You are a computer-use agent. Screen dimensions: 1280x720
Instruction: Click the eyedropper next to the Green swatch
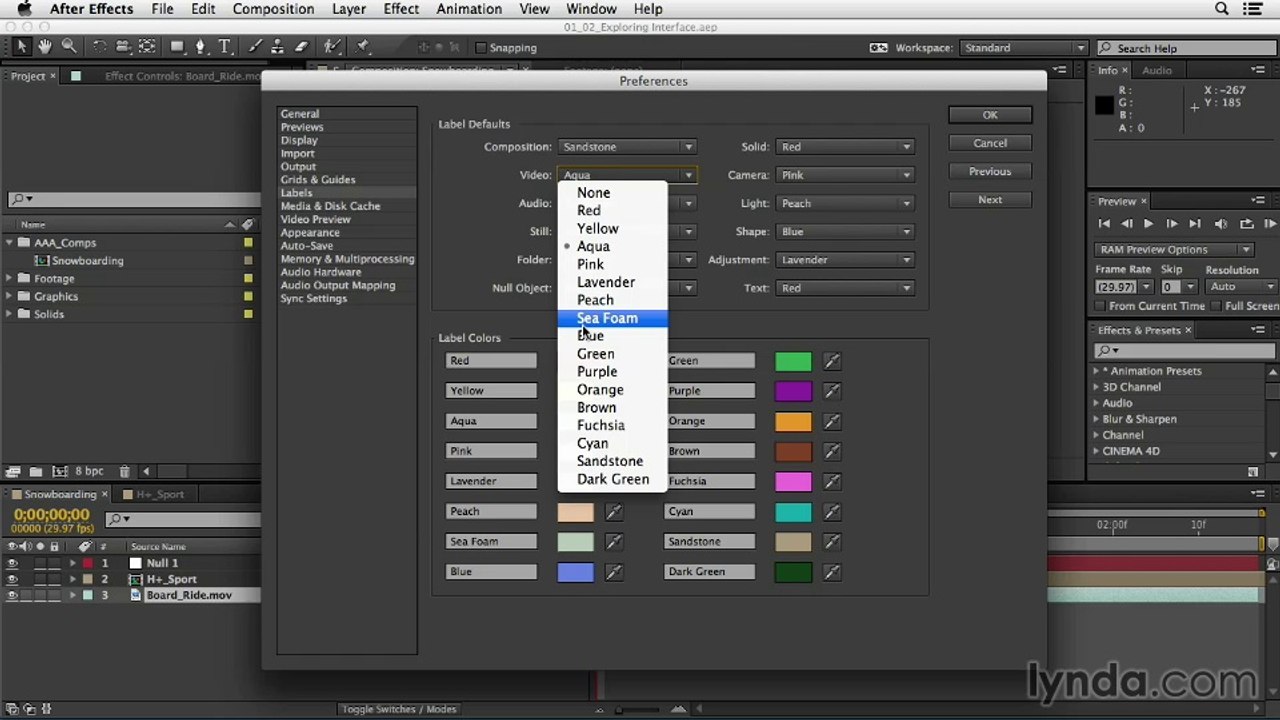pyautogui.click(x=832, y=361)
